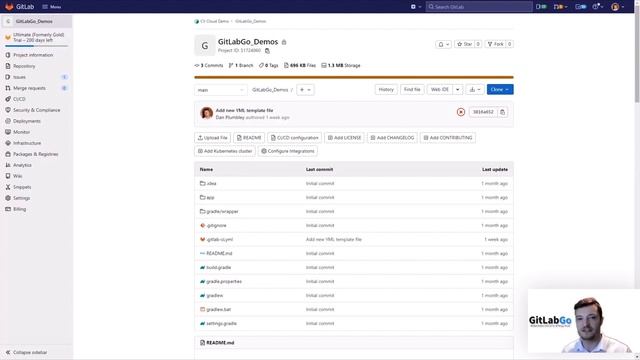
Task: Open the gradlew.bat file
Action: click(x=219, y=309)
